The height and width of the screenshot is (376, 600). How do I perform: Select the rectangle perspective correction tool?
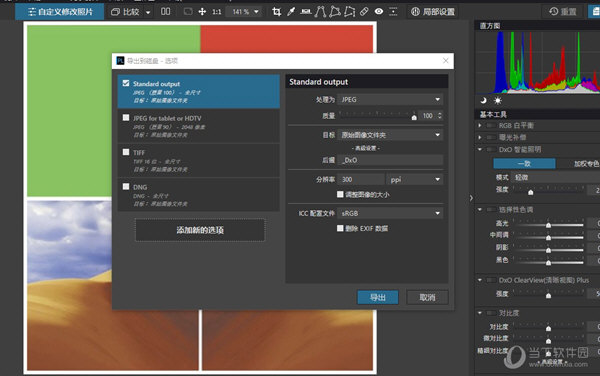(x=335, y=12)
